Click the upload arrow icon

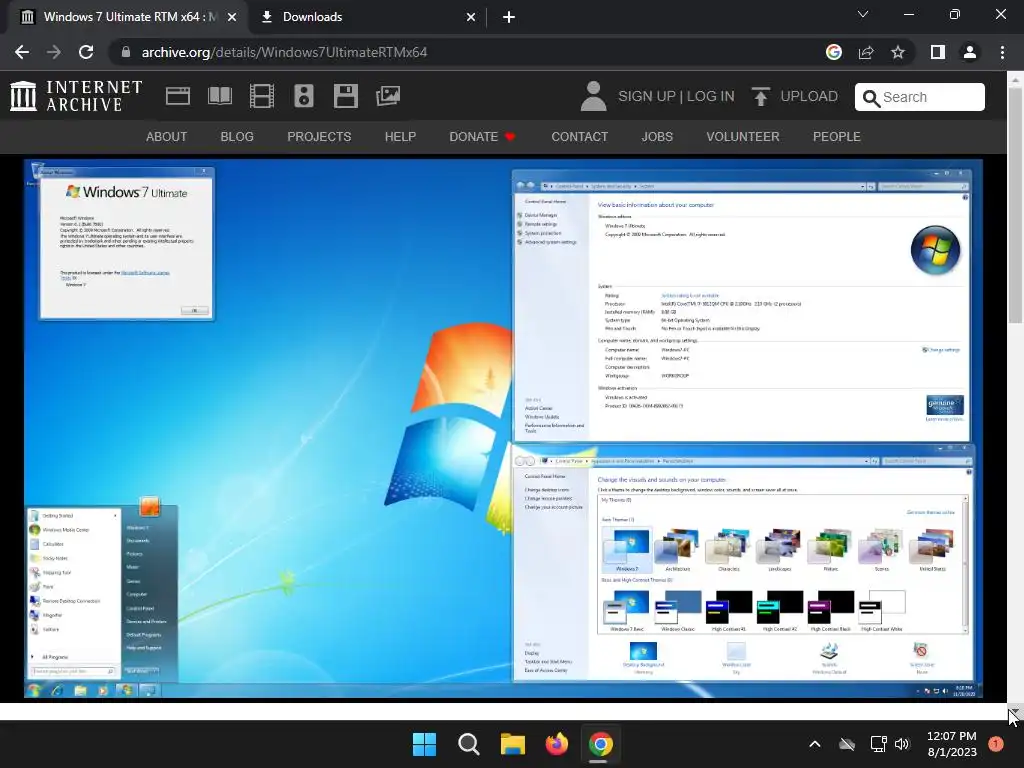click(x=760, y=96)
